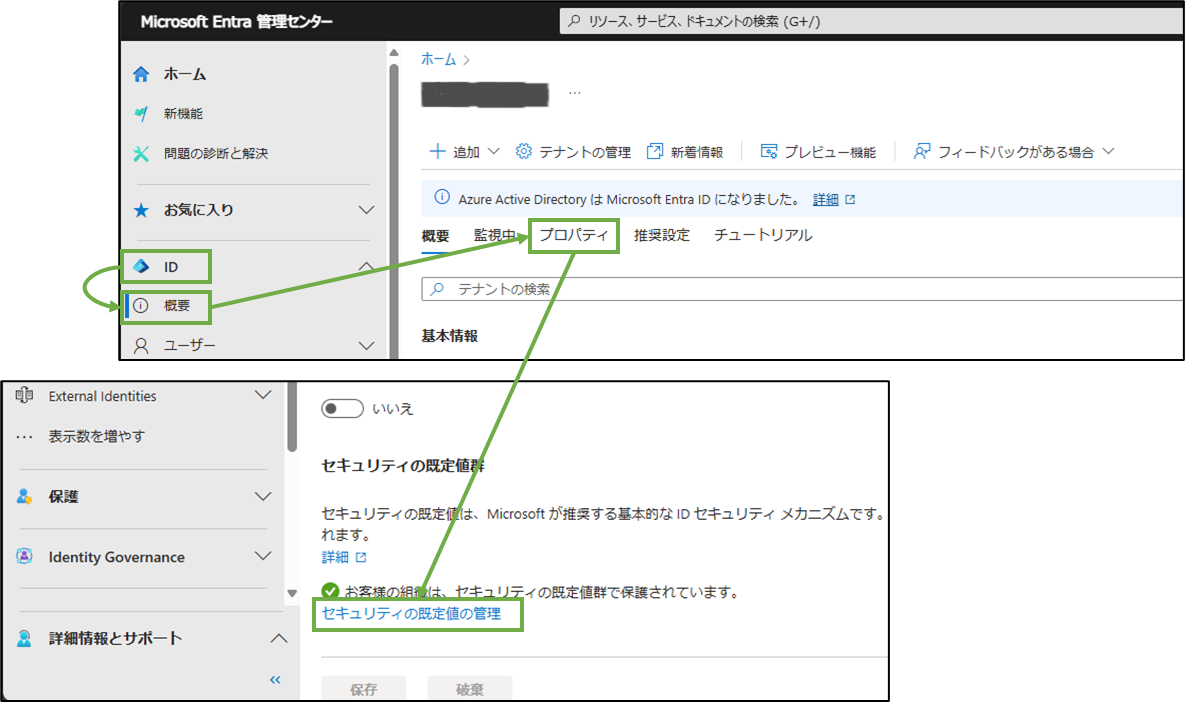Click the ID diamond icon
The image size is (1185, 702).
coord(141,267)
